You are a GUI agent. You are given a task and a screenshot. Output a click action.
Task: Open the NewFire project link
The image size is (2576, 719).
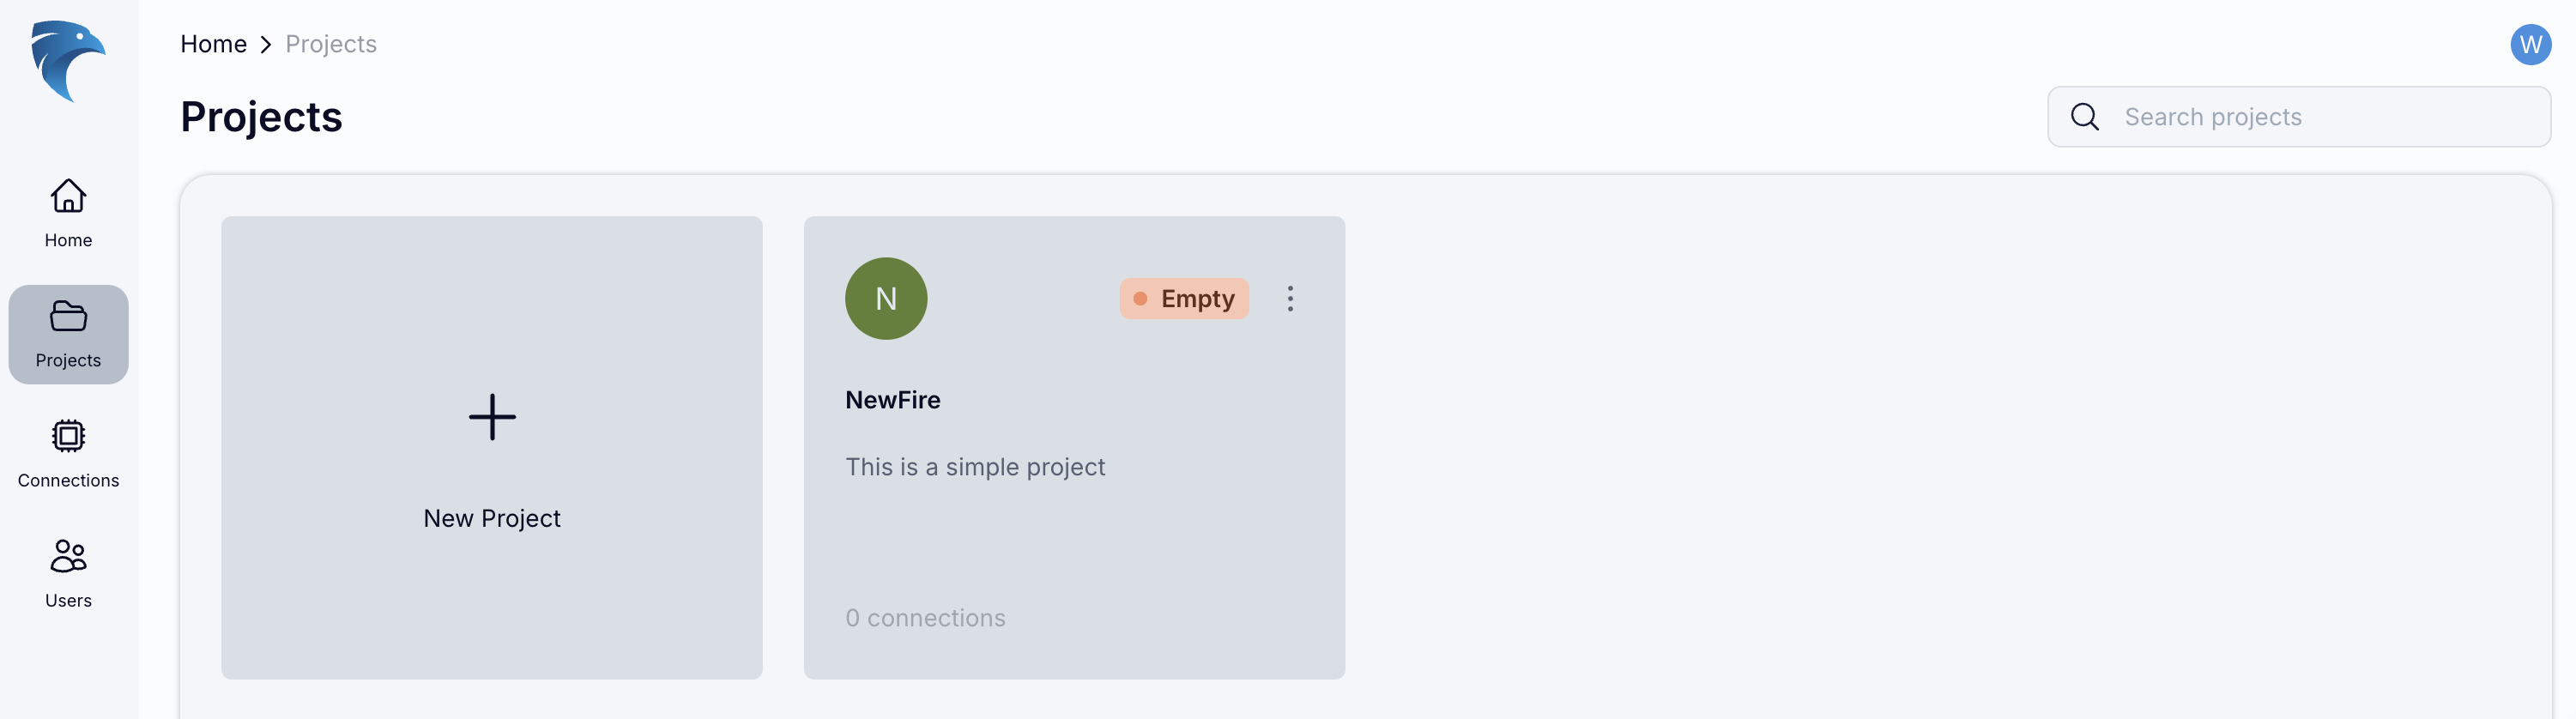pyautogui.click(x=892, y=399)
